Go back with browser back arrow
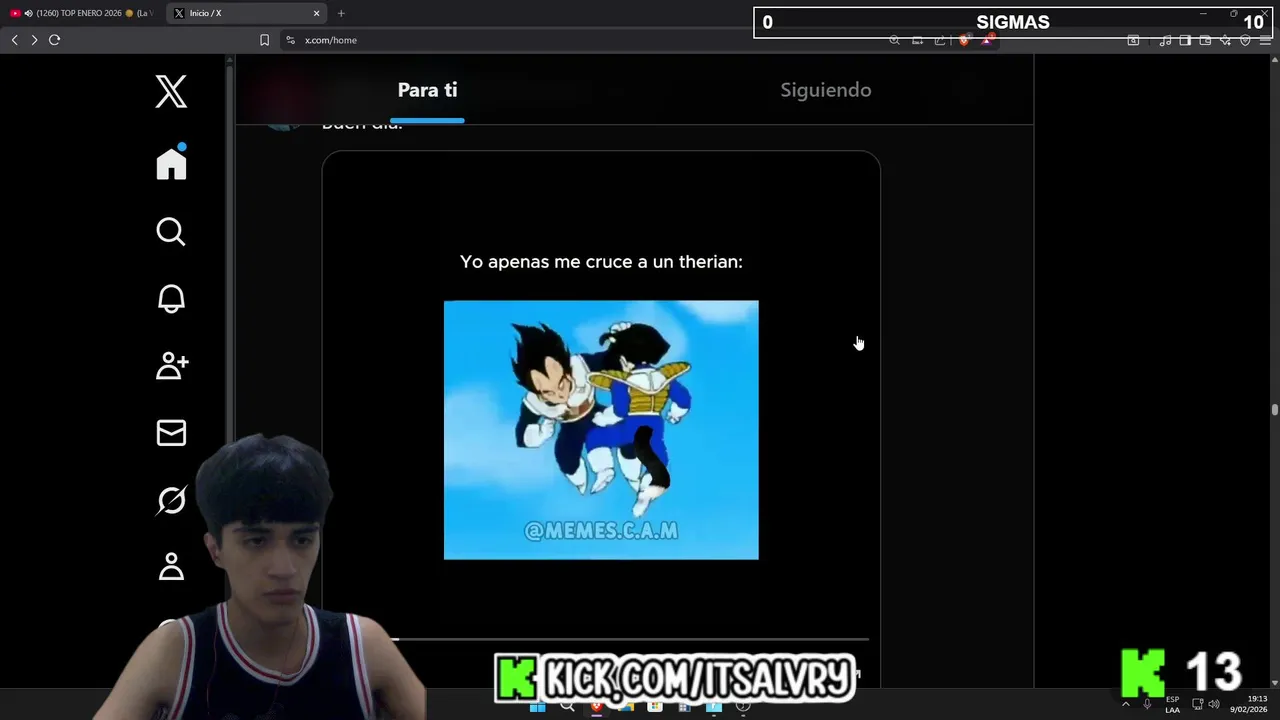The image size is (1280, 720). (x=14, y=40)
